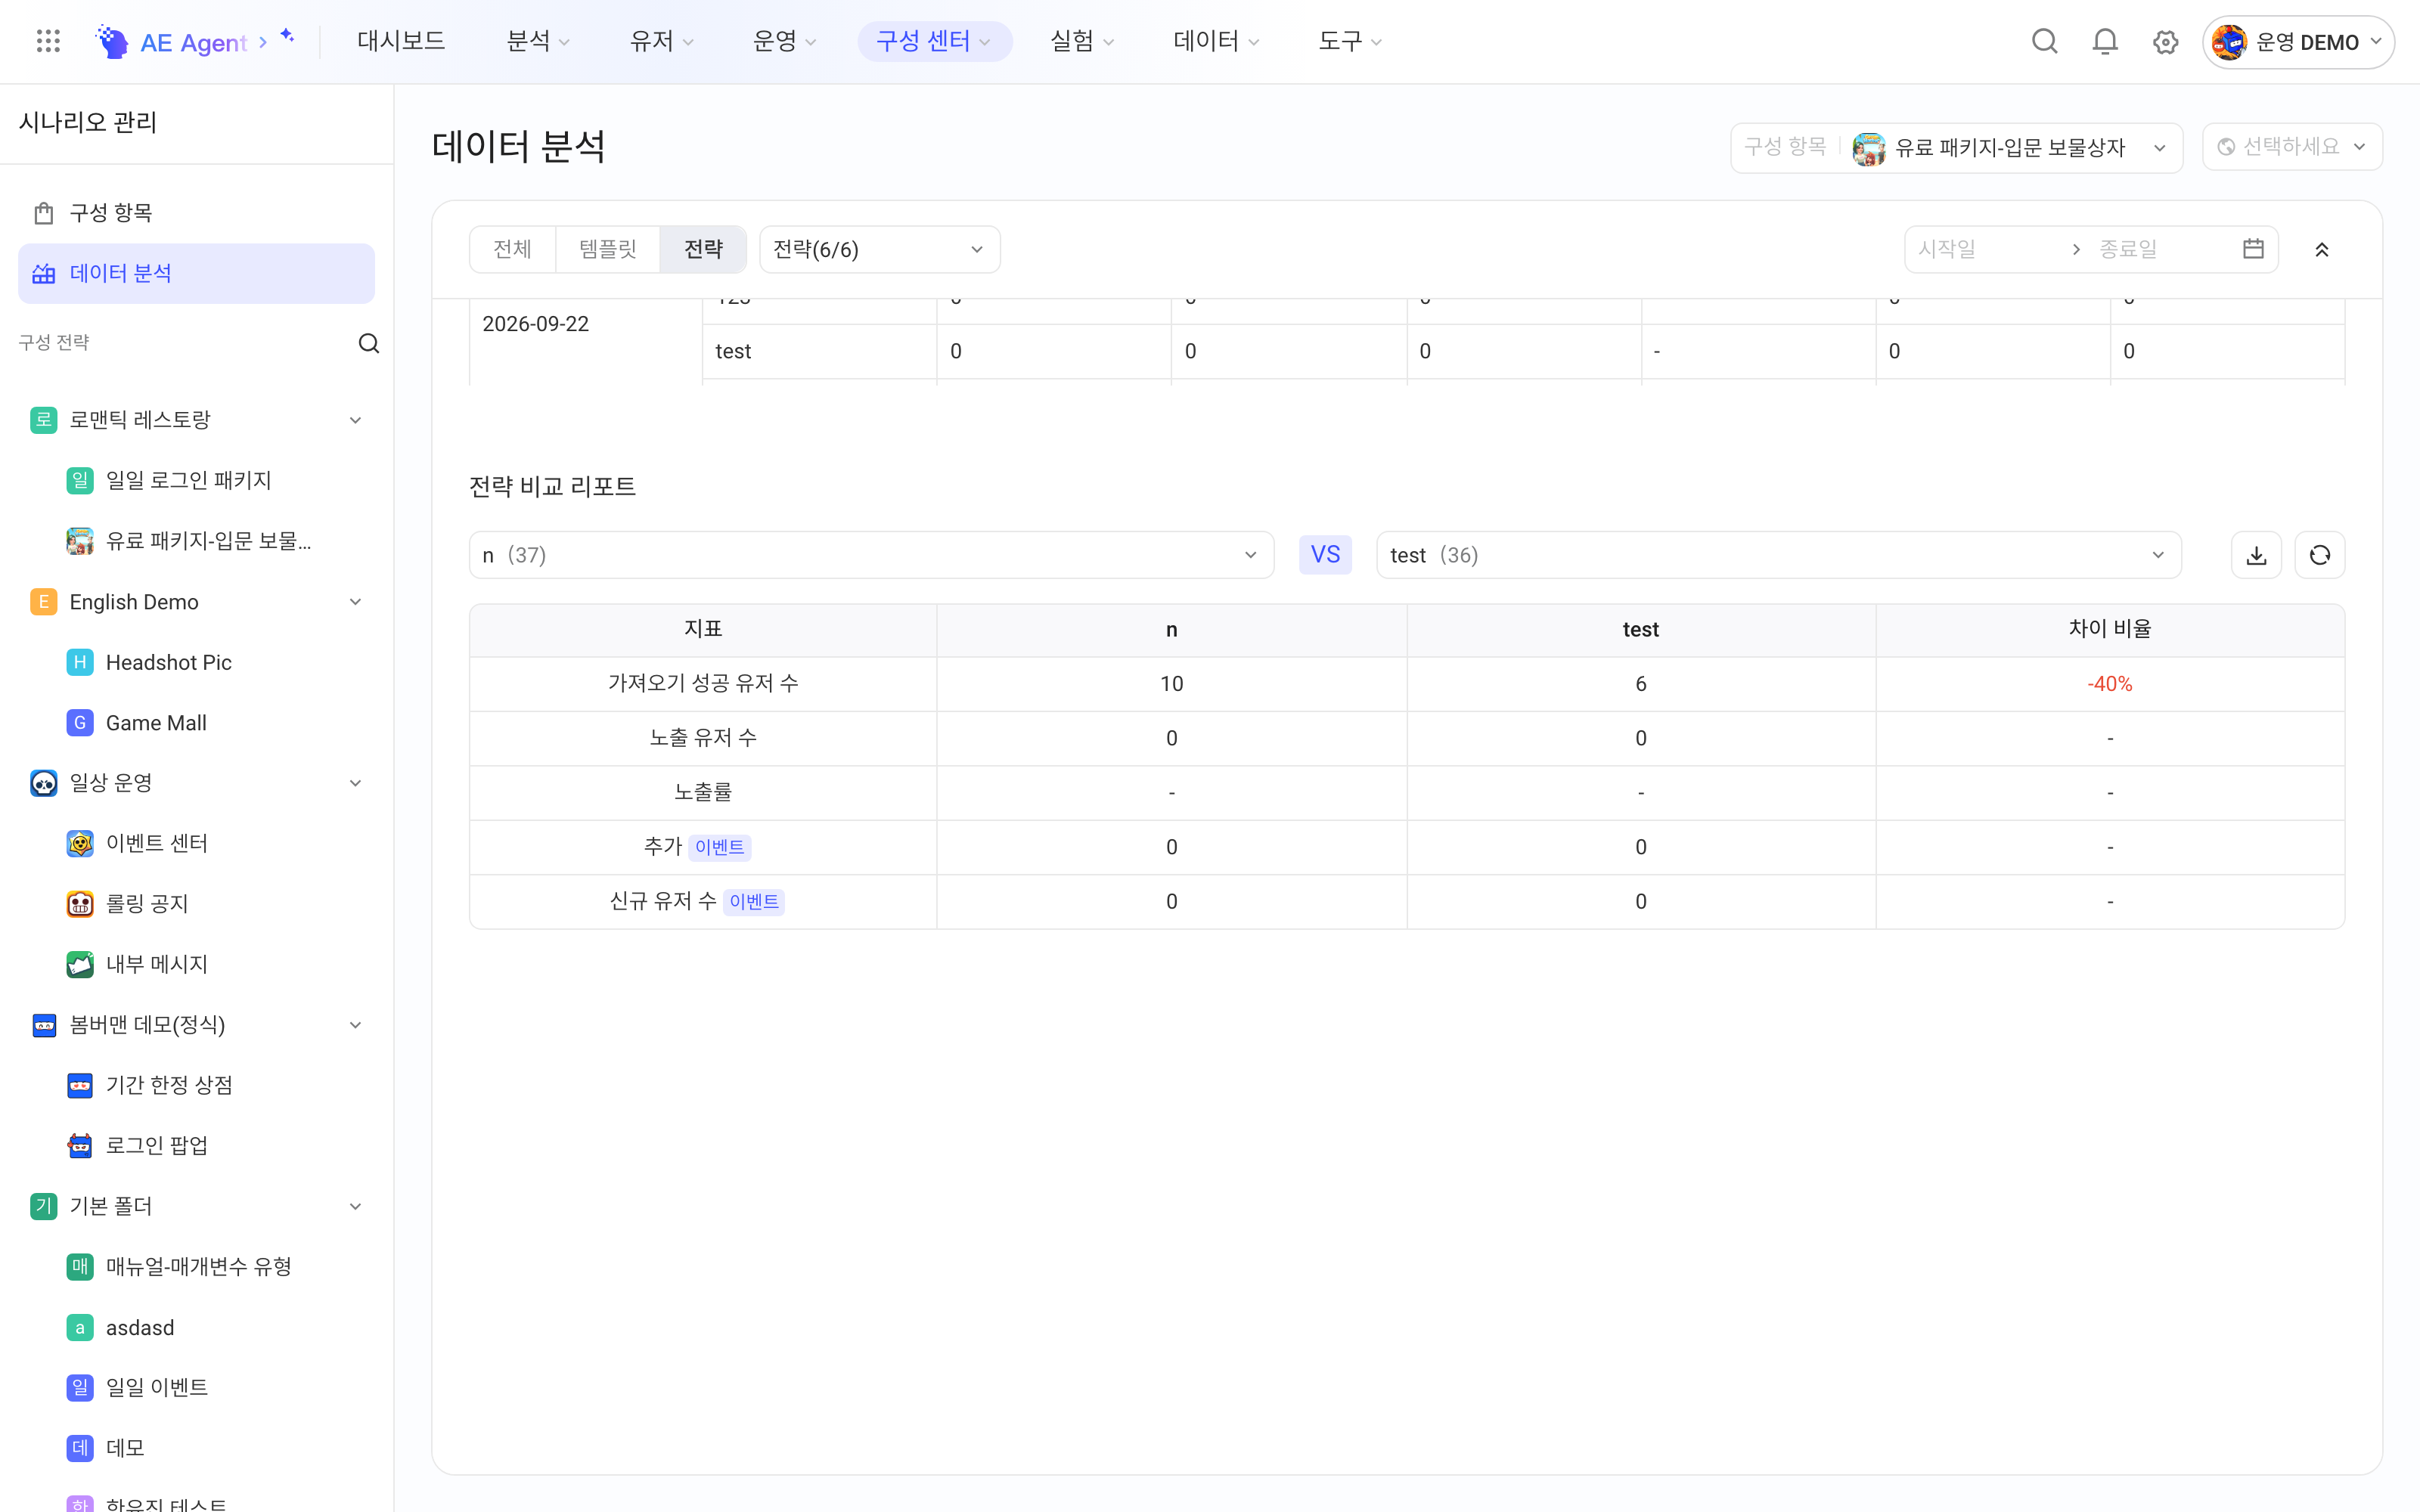Open the 구성 항목 selector dropdown

[1956, 147]
